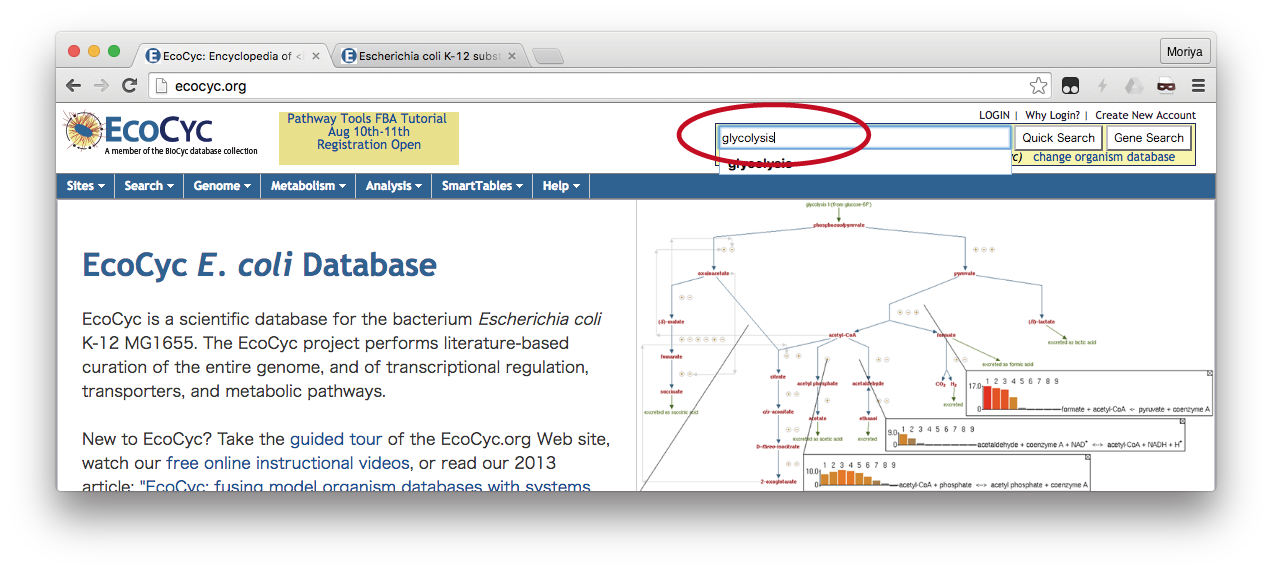Run Quick Search
This screenshot has width=1272, height=571.
click(x=1058, y=138)
